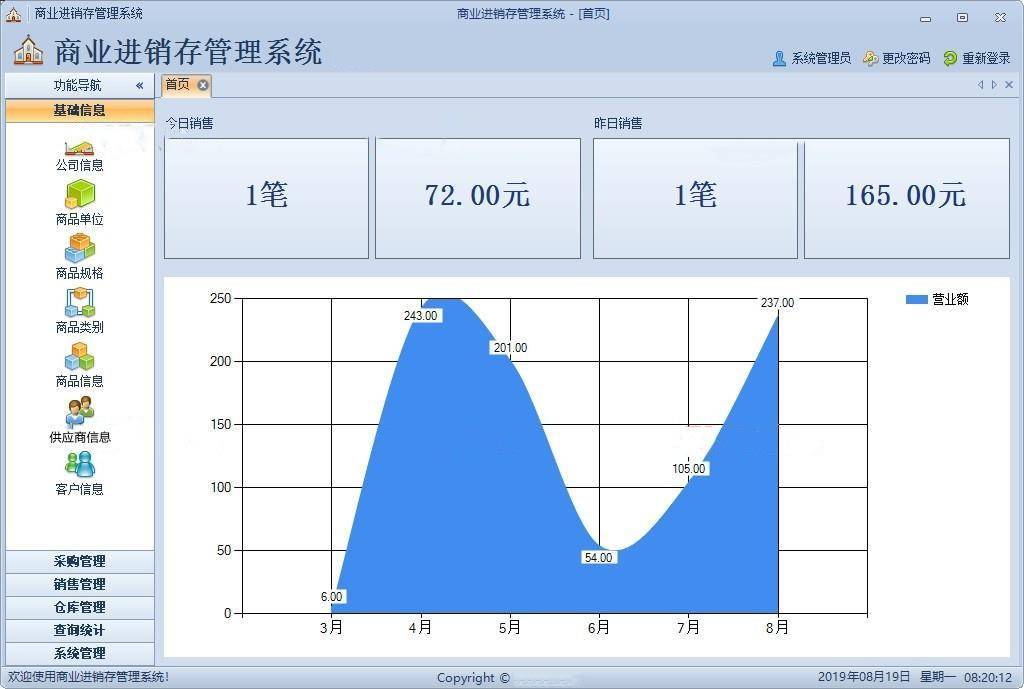The height and width of the screenshot is (689, 1024).
Task: Click the 8月 axis label
Action: (x=777, y=628)
